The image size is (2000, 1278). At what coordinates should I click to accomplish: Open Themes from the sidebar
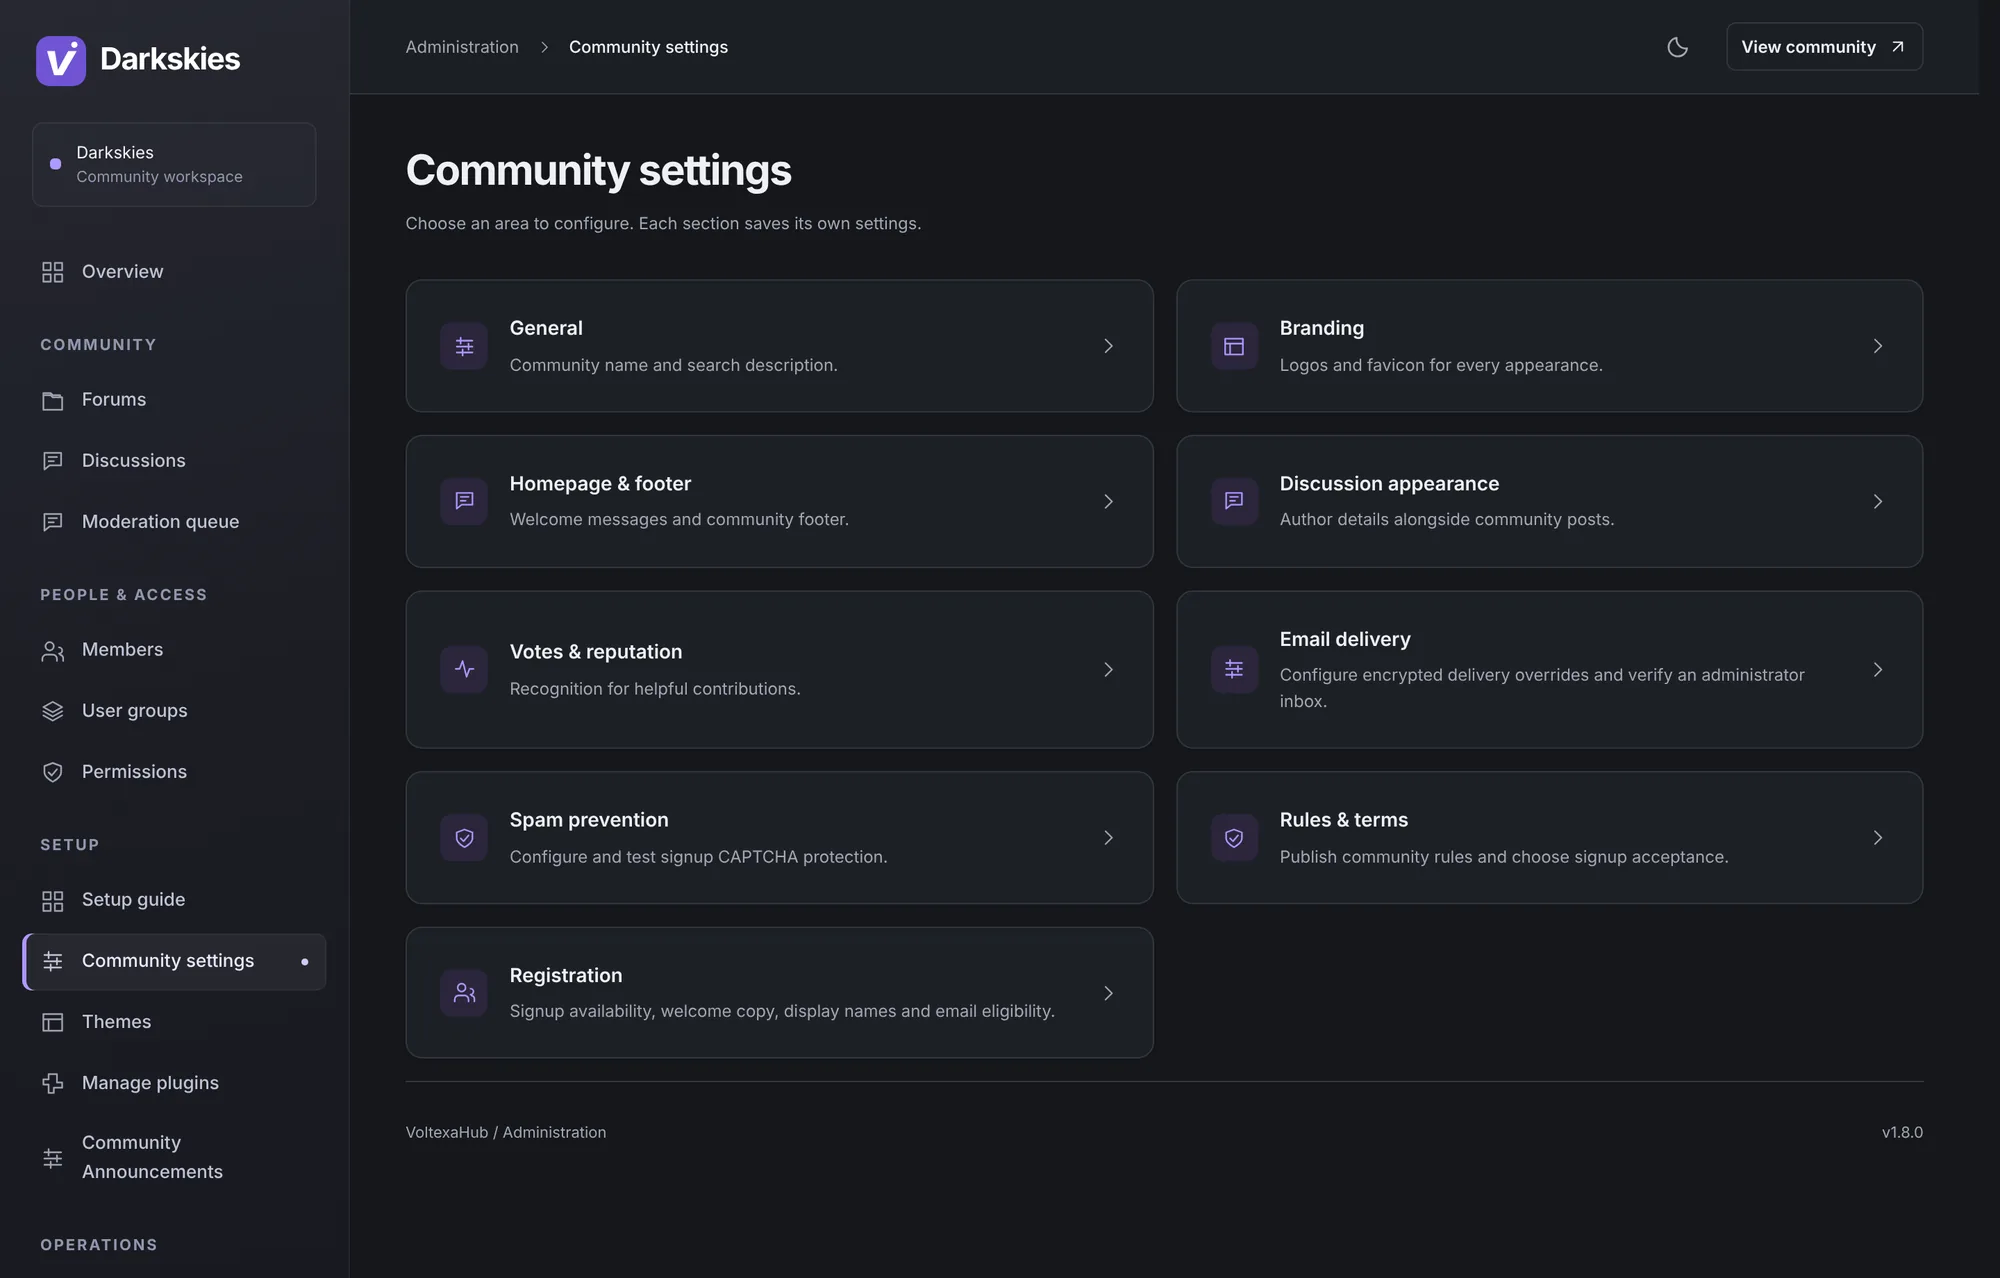point(174,1022)
